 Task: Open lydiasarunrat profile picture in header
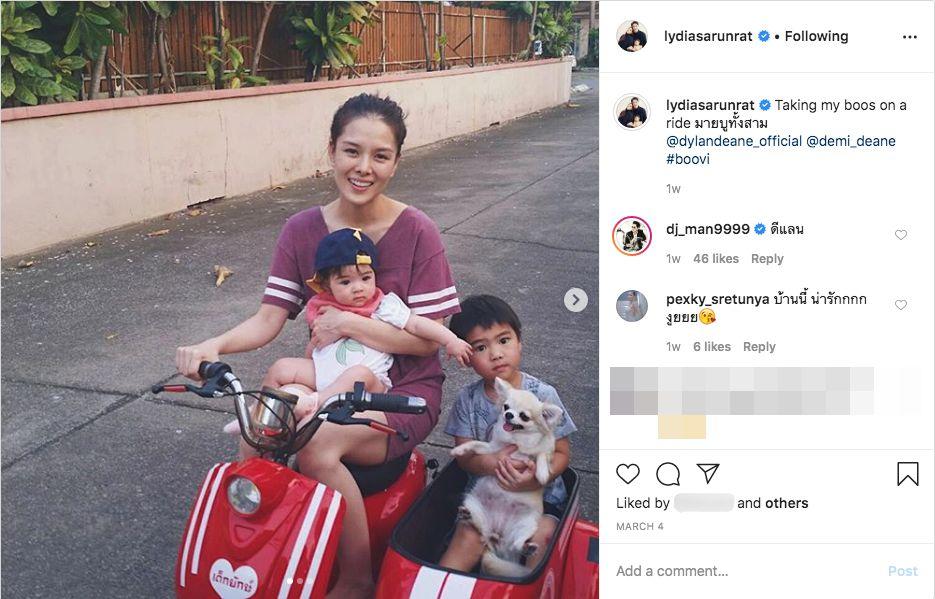coord(632,36)
